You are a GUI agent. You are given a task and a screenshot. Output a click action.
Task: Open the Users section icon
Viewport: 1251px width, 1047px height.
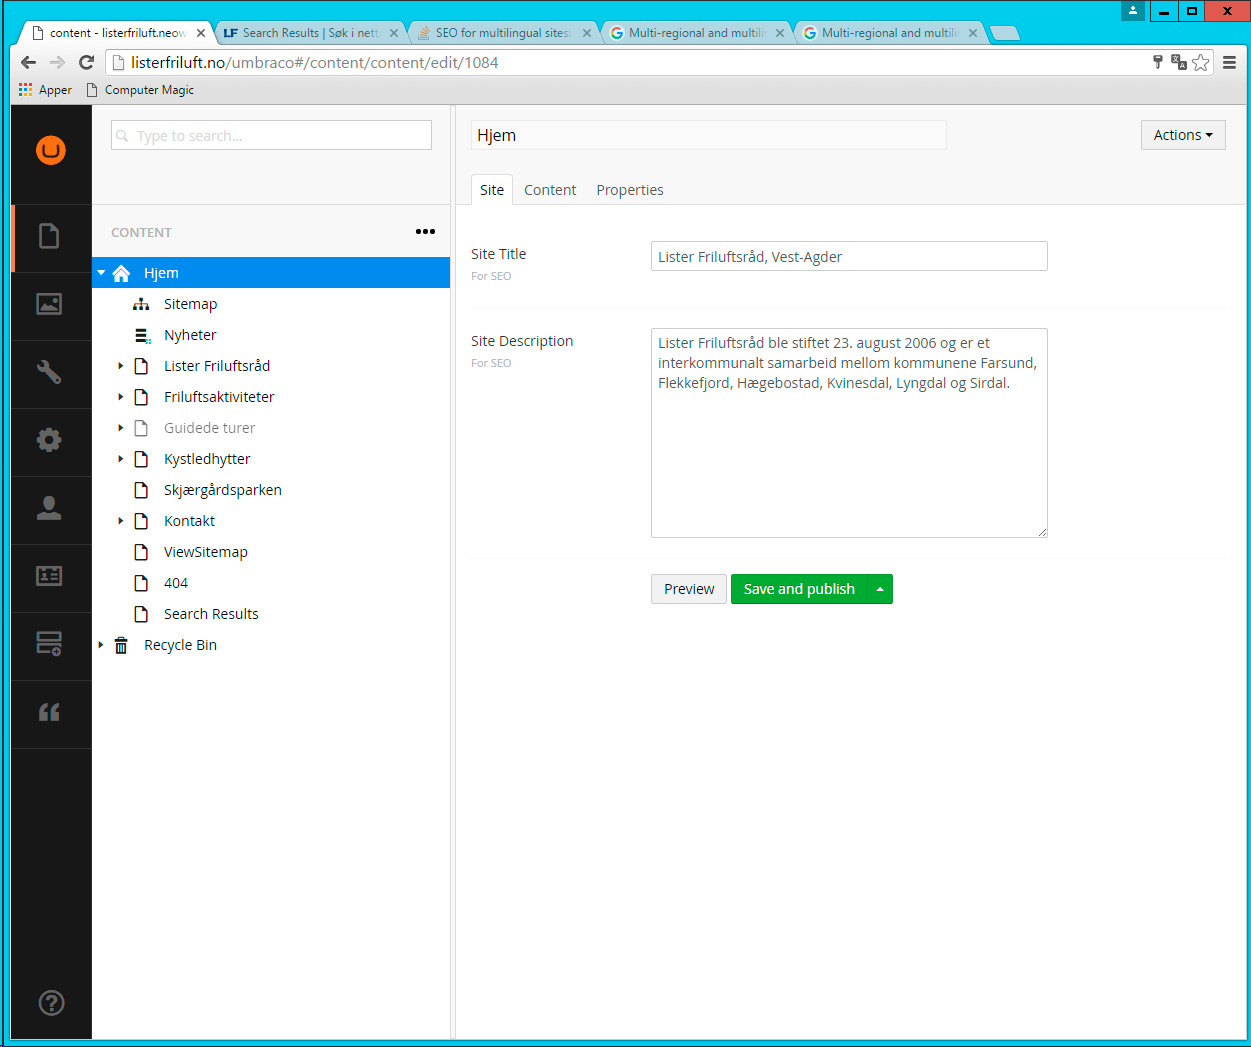(x=49, y=508)
